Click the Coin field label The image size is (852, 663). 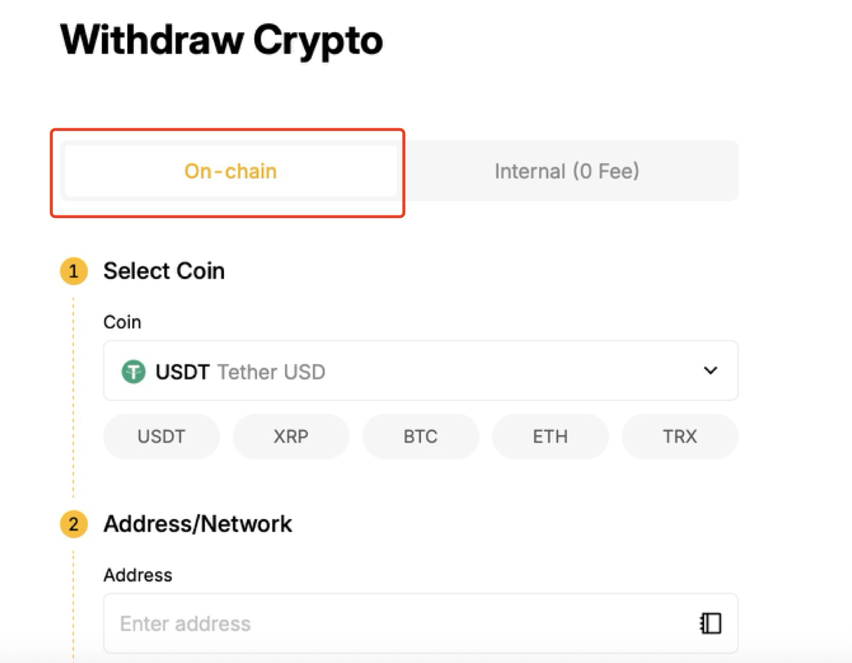122,322
